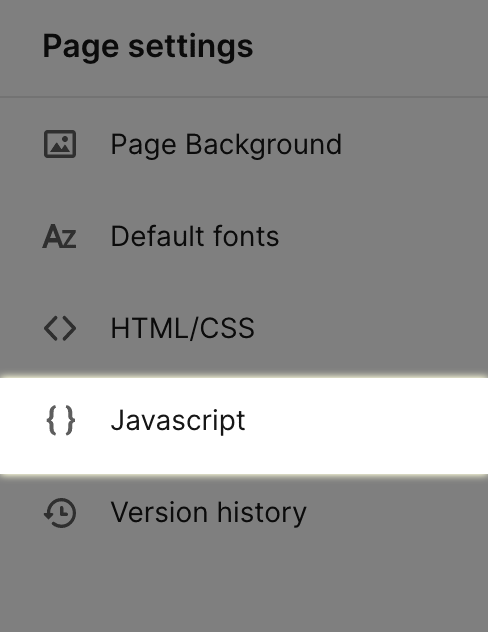The width and height of the screenshot is (488, 632).
Task: Open Page Background settings
Action: coord(244,144)
